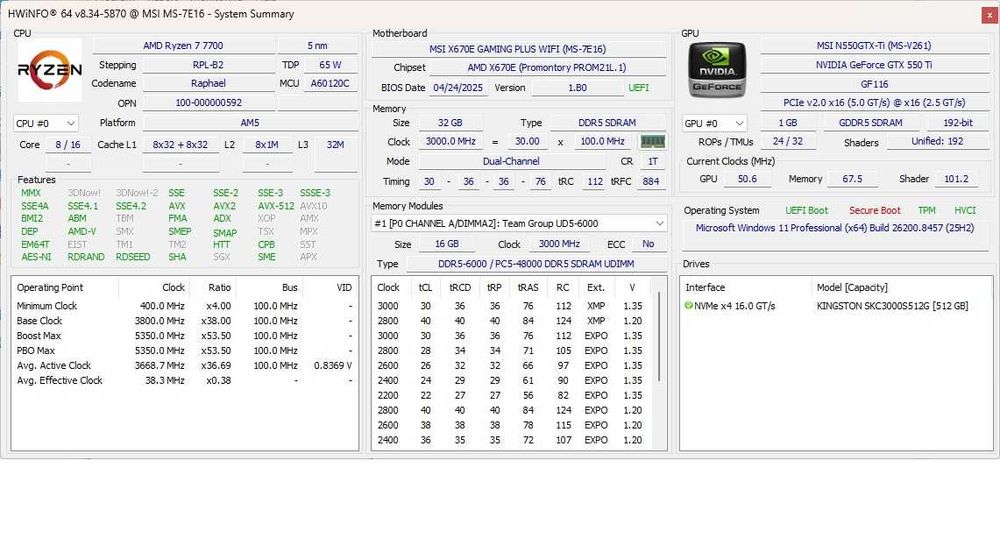Screen dimensions: 1000x538
Task: Click the 1 GB video memory value
Action: (x=787, y=122)
